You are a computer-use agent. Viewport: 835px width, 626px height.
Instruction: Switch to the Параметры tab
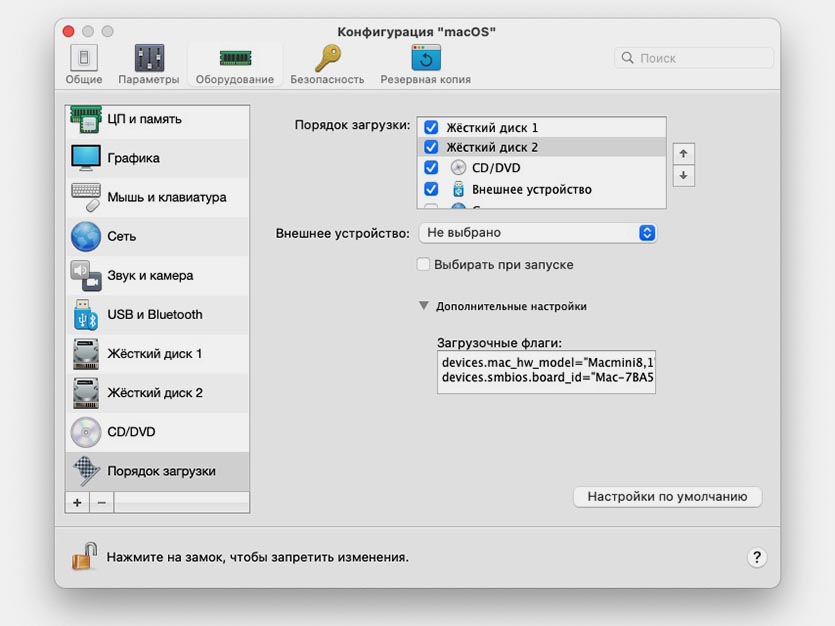pos(149,64)
